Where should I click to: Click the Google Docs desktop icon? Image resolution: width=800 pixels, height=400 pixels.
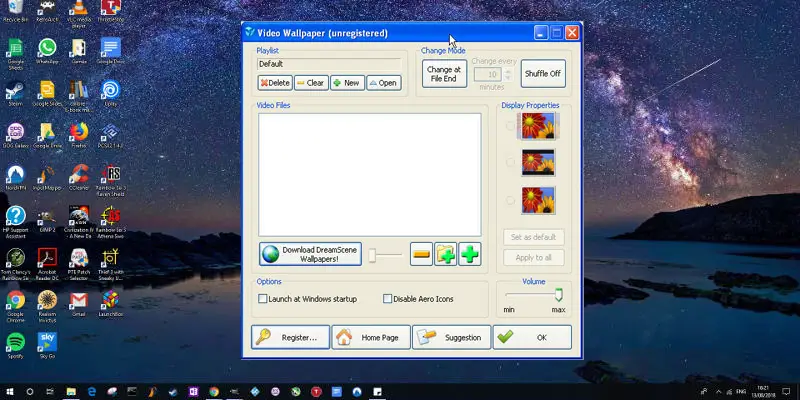pyautogui.click(x=110, y=52)
